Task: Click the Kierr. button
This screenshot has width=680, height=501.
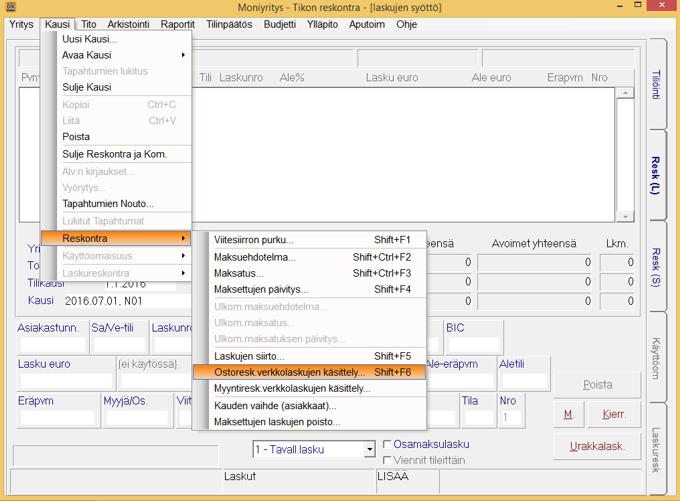Action: (614, 414)
